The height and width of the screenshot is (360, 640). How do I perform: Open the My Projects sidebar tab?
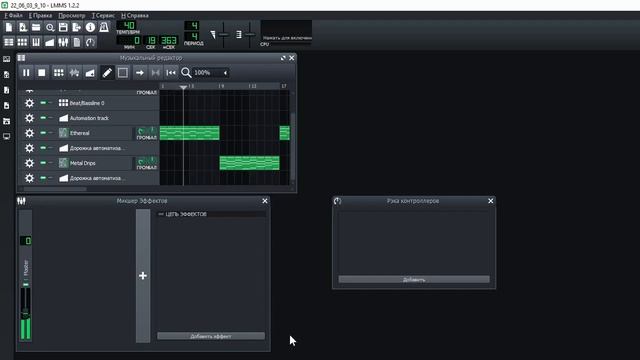7,75
